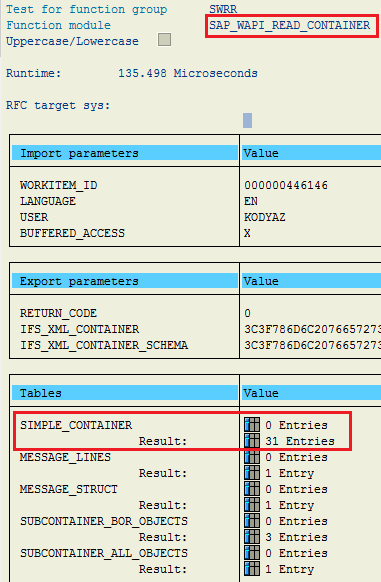The image size is (381, 582).
Task: Open SUBCONTAINER_BOR_OBJECTS result table with 3 Entries
Action: [252, 537]
